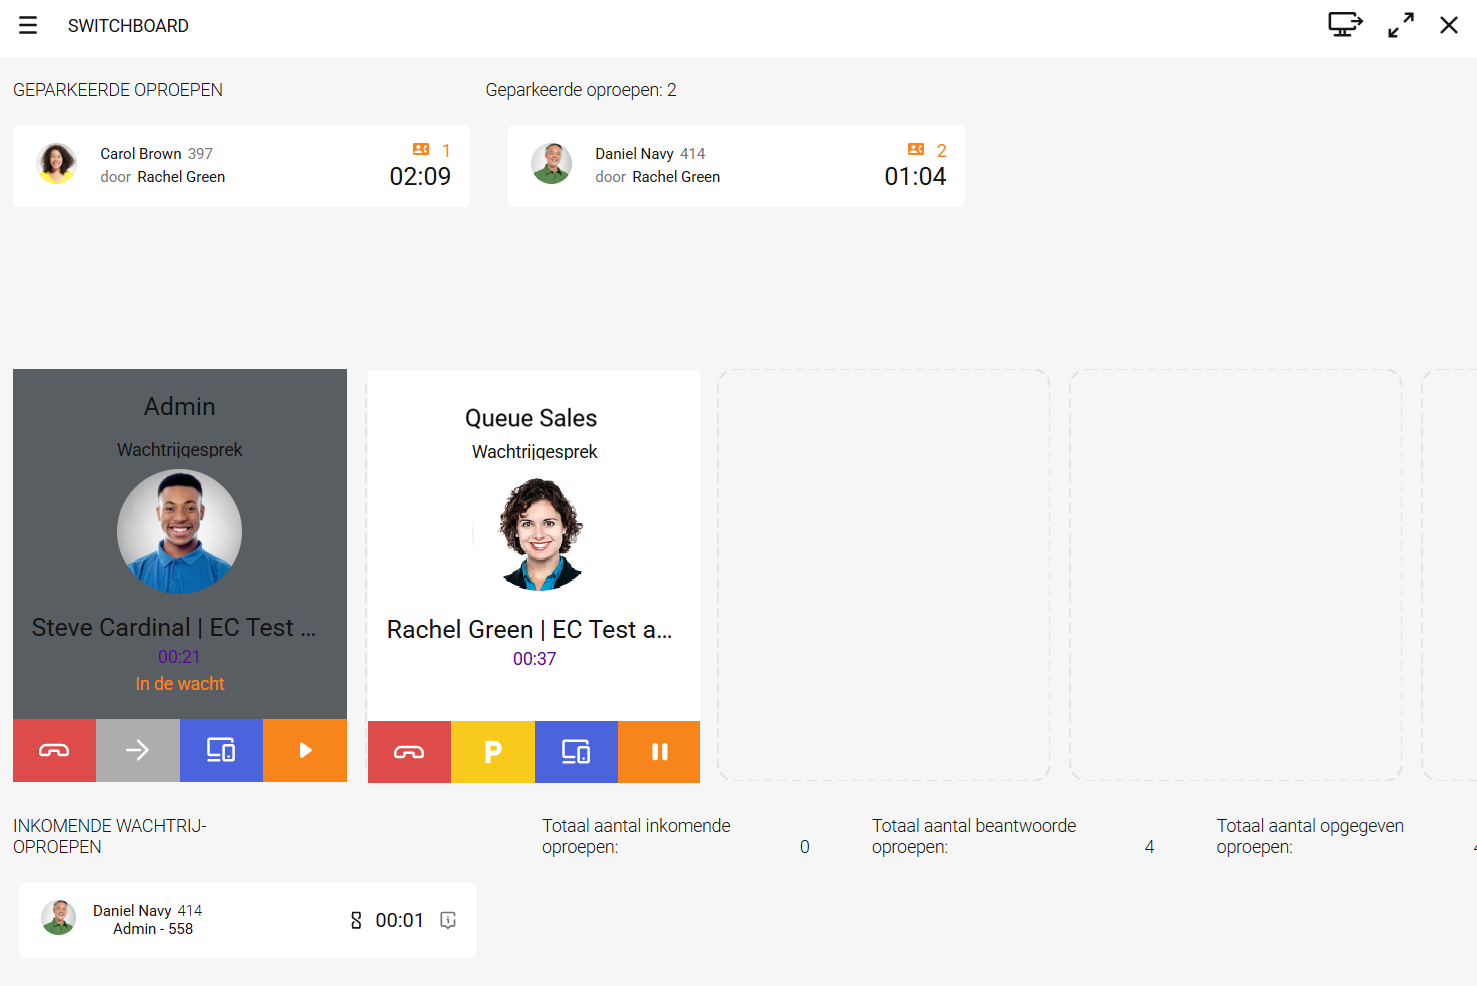Select Carol Brown's parked call
The width and height of the screenshot is (1477, 986).
(x=241, y=166)
